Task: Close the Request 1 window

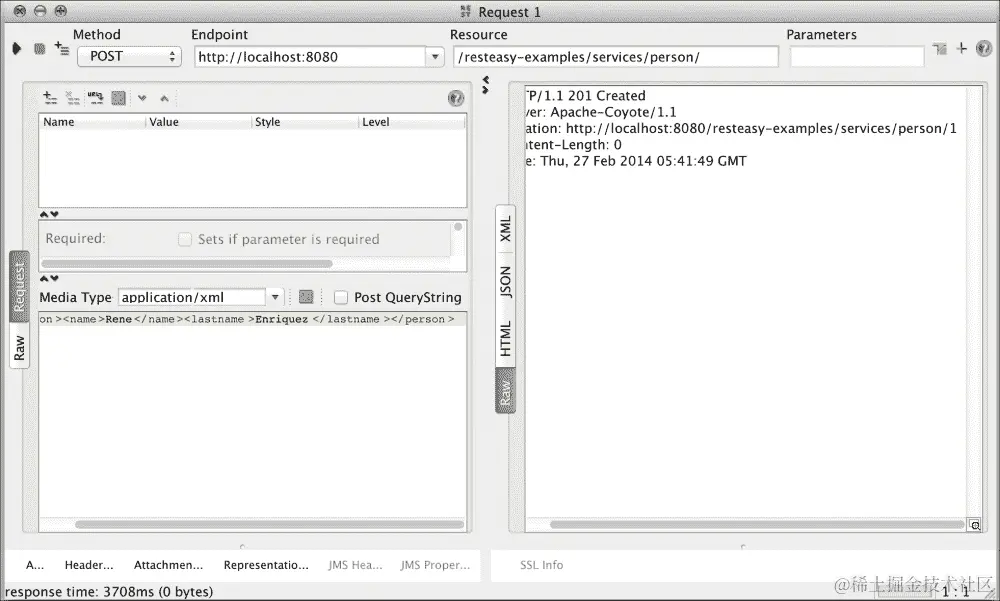Action: [x=20, y=11]
